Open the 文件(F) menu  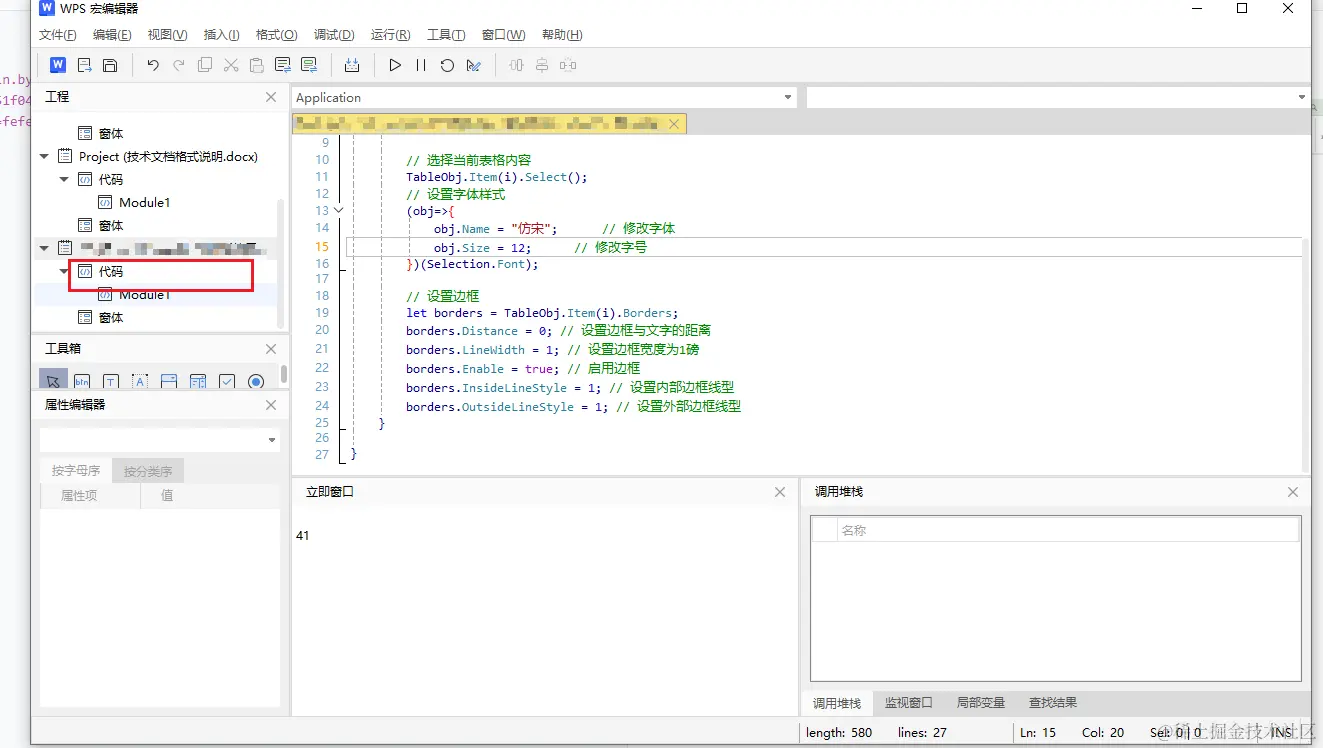pos(58,35)
